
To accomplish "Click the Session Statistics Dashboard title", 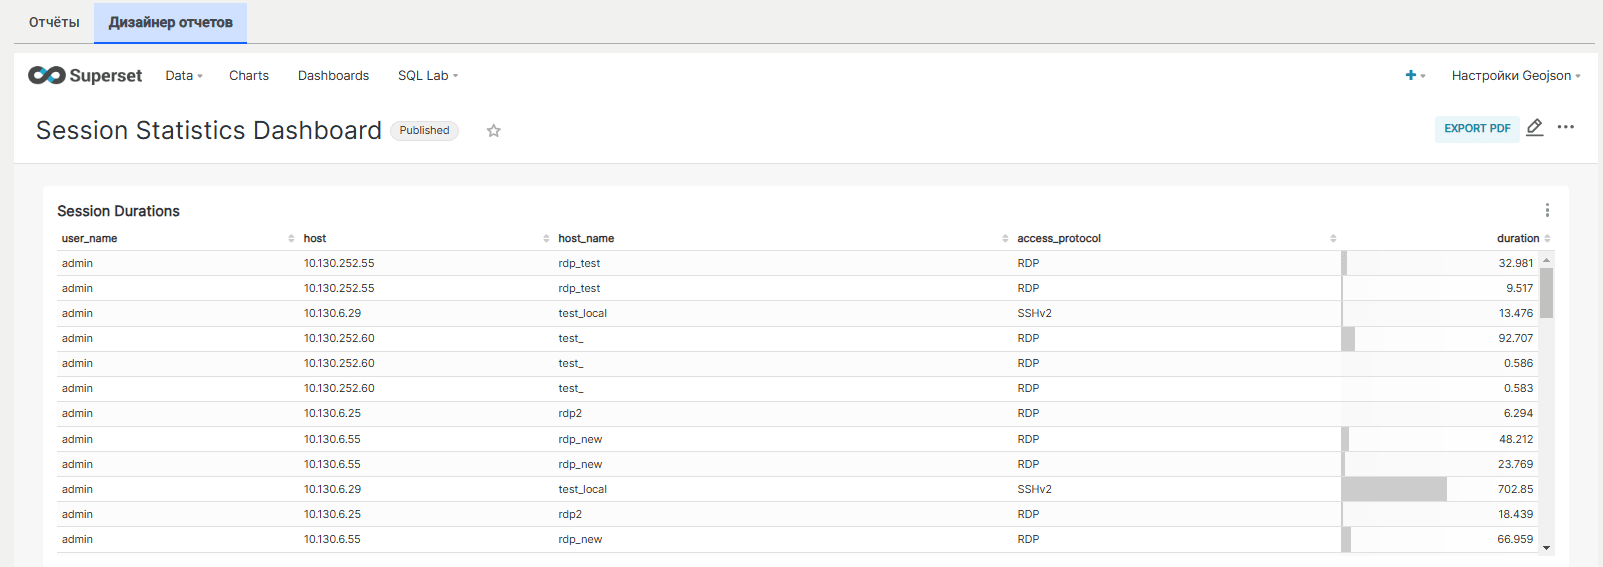I will click(209, 130).
